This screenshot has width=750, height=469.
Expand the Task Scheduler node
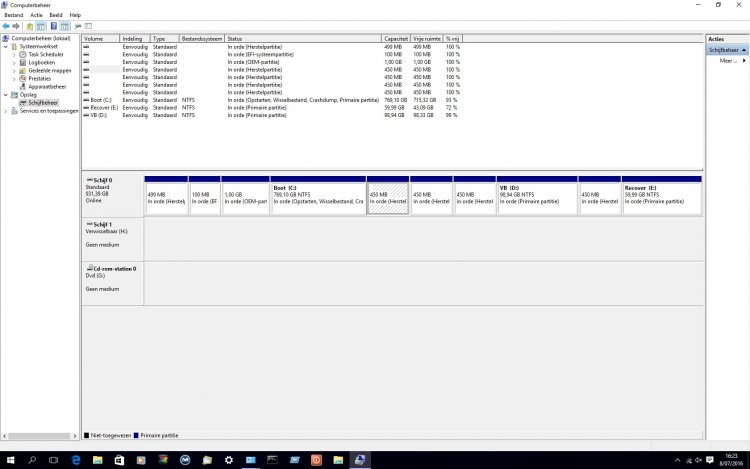pos(14,55)
